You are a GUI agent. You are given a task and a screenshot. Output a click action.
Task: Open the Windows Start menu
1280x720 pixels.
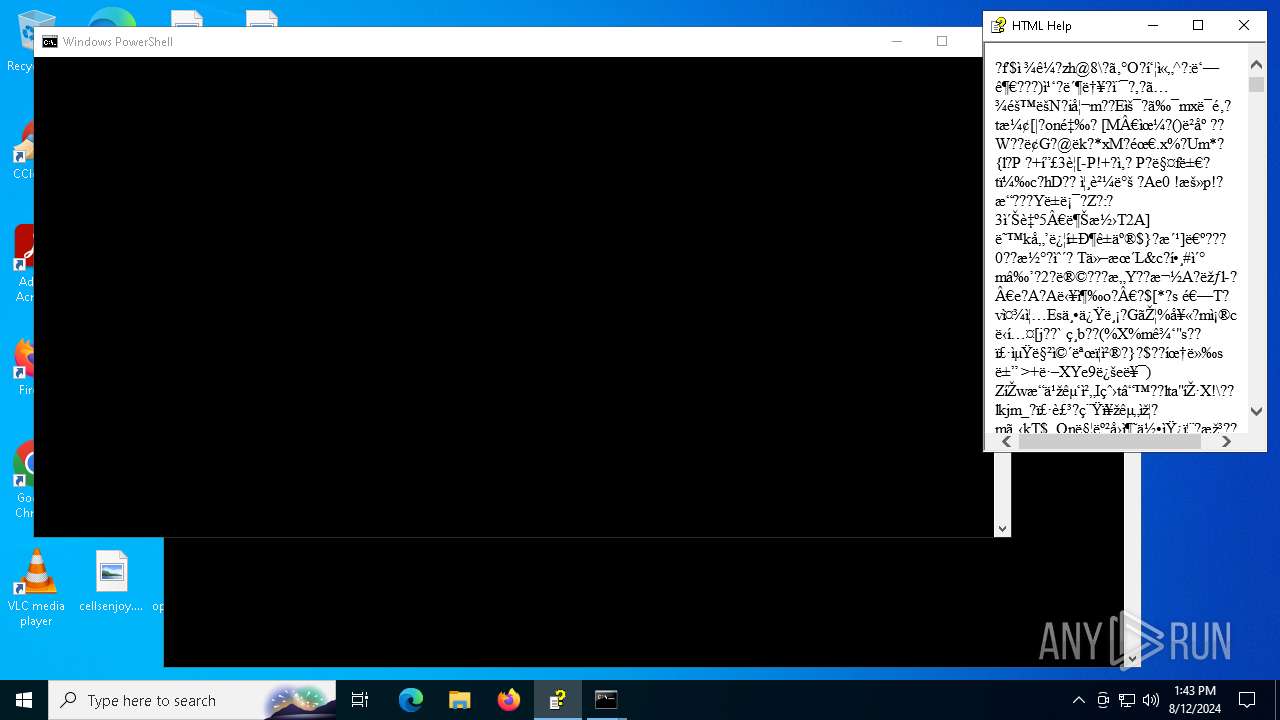(x=24, y=700)
